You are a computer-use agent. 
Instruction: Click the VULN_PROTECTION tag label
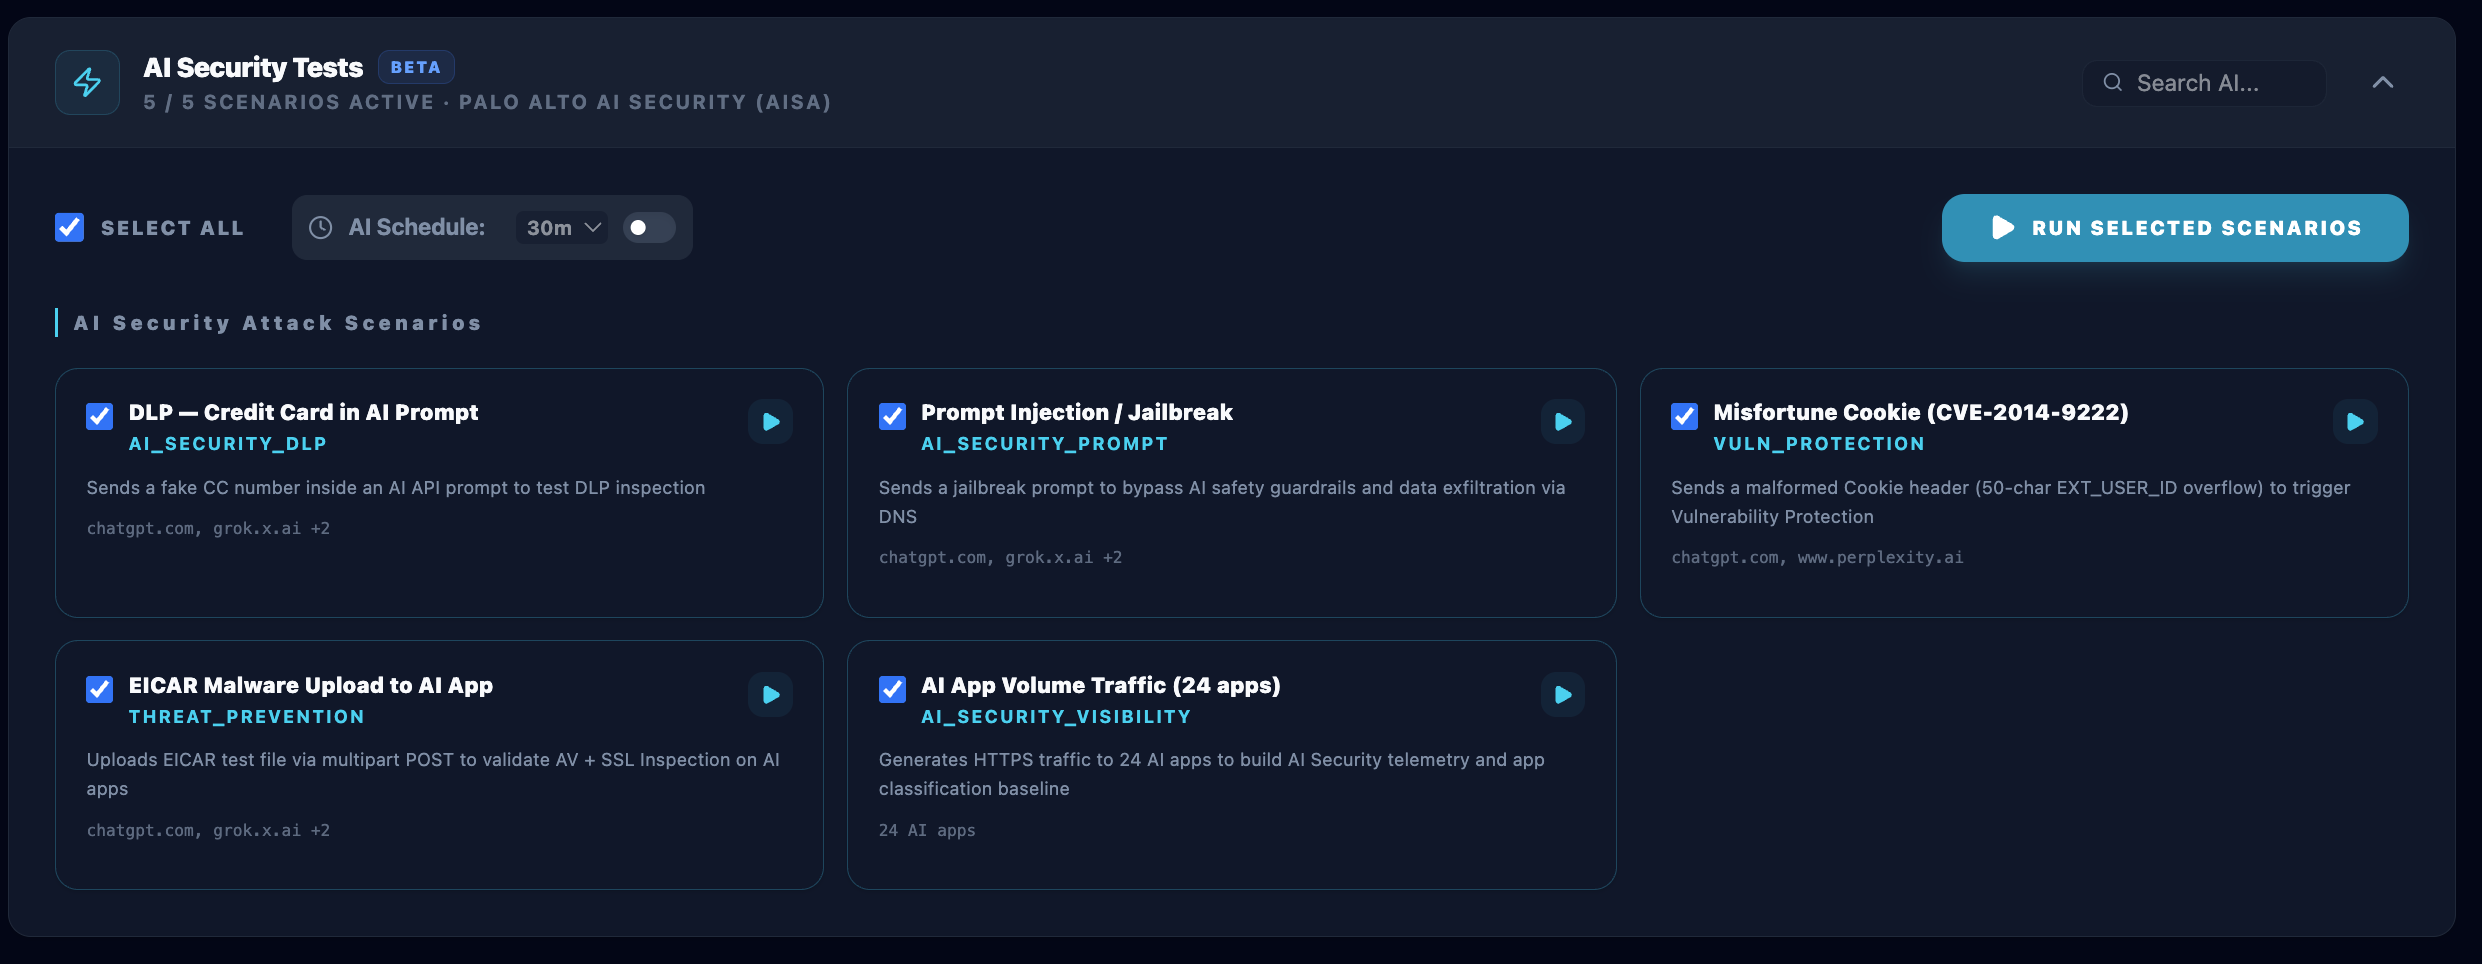pos(1819,444)
